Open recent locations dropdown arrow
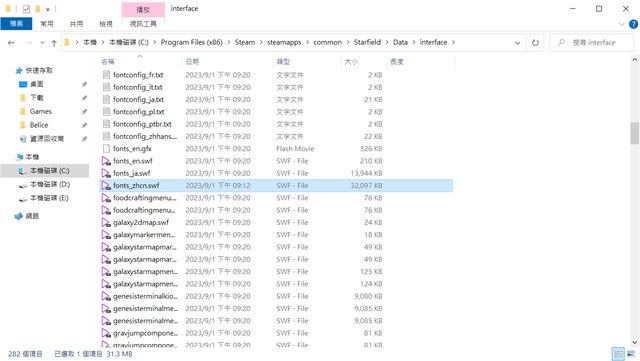The height and width of the screenshot is (361, 640). (42, 43)
